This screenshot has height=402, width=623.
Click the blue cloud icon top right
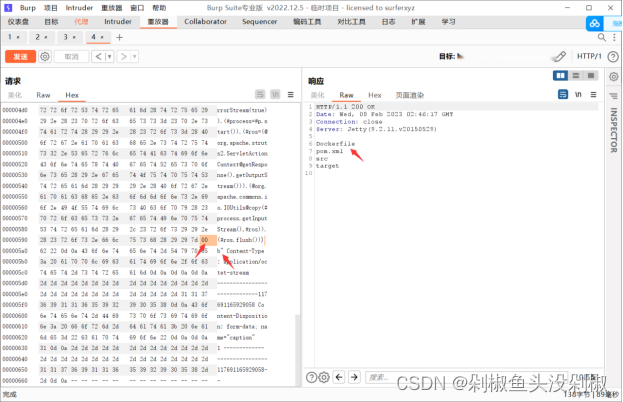pyautogui.click(x=594, y=23)
